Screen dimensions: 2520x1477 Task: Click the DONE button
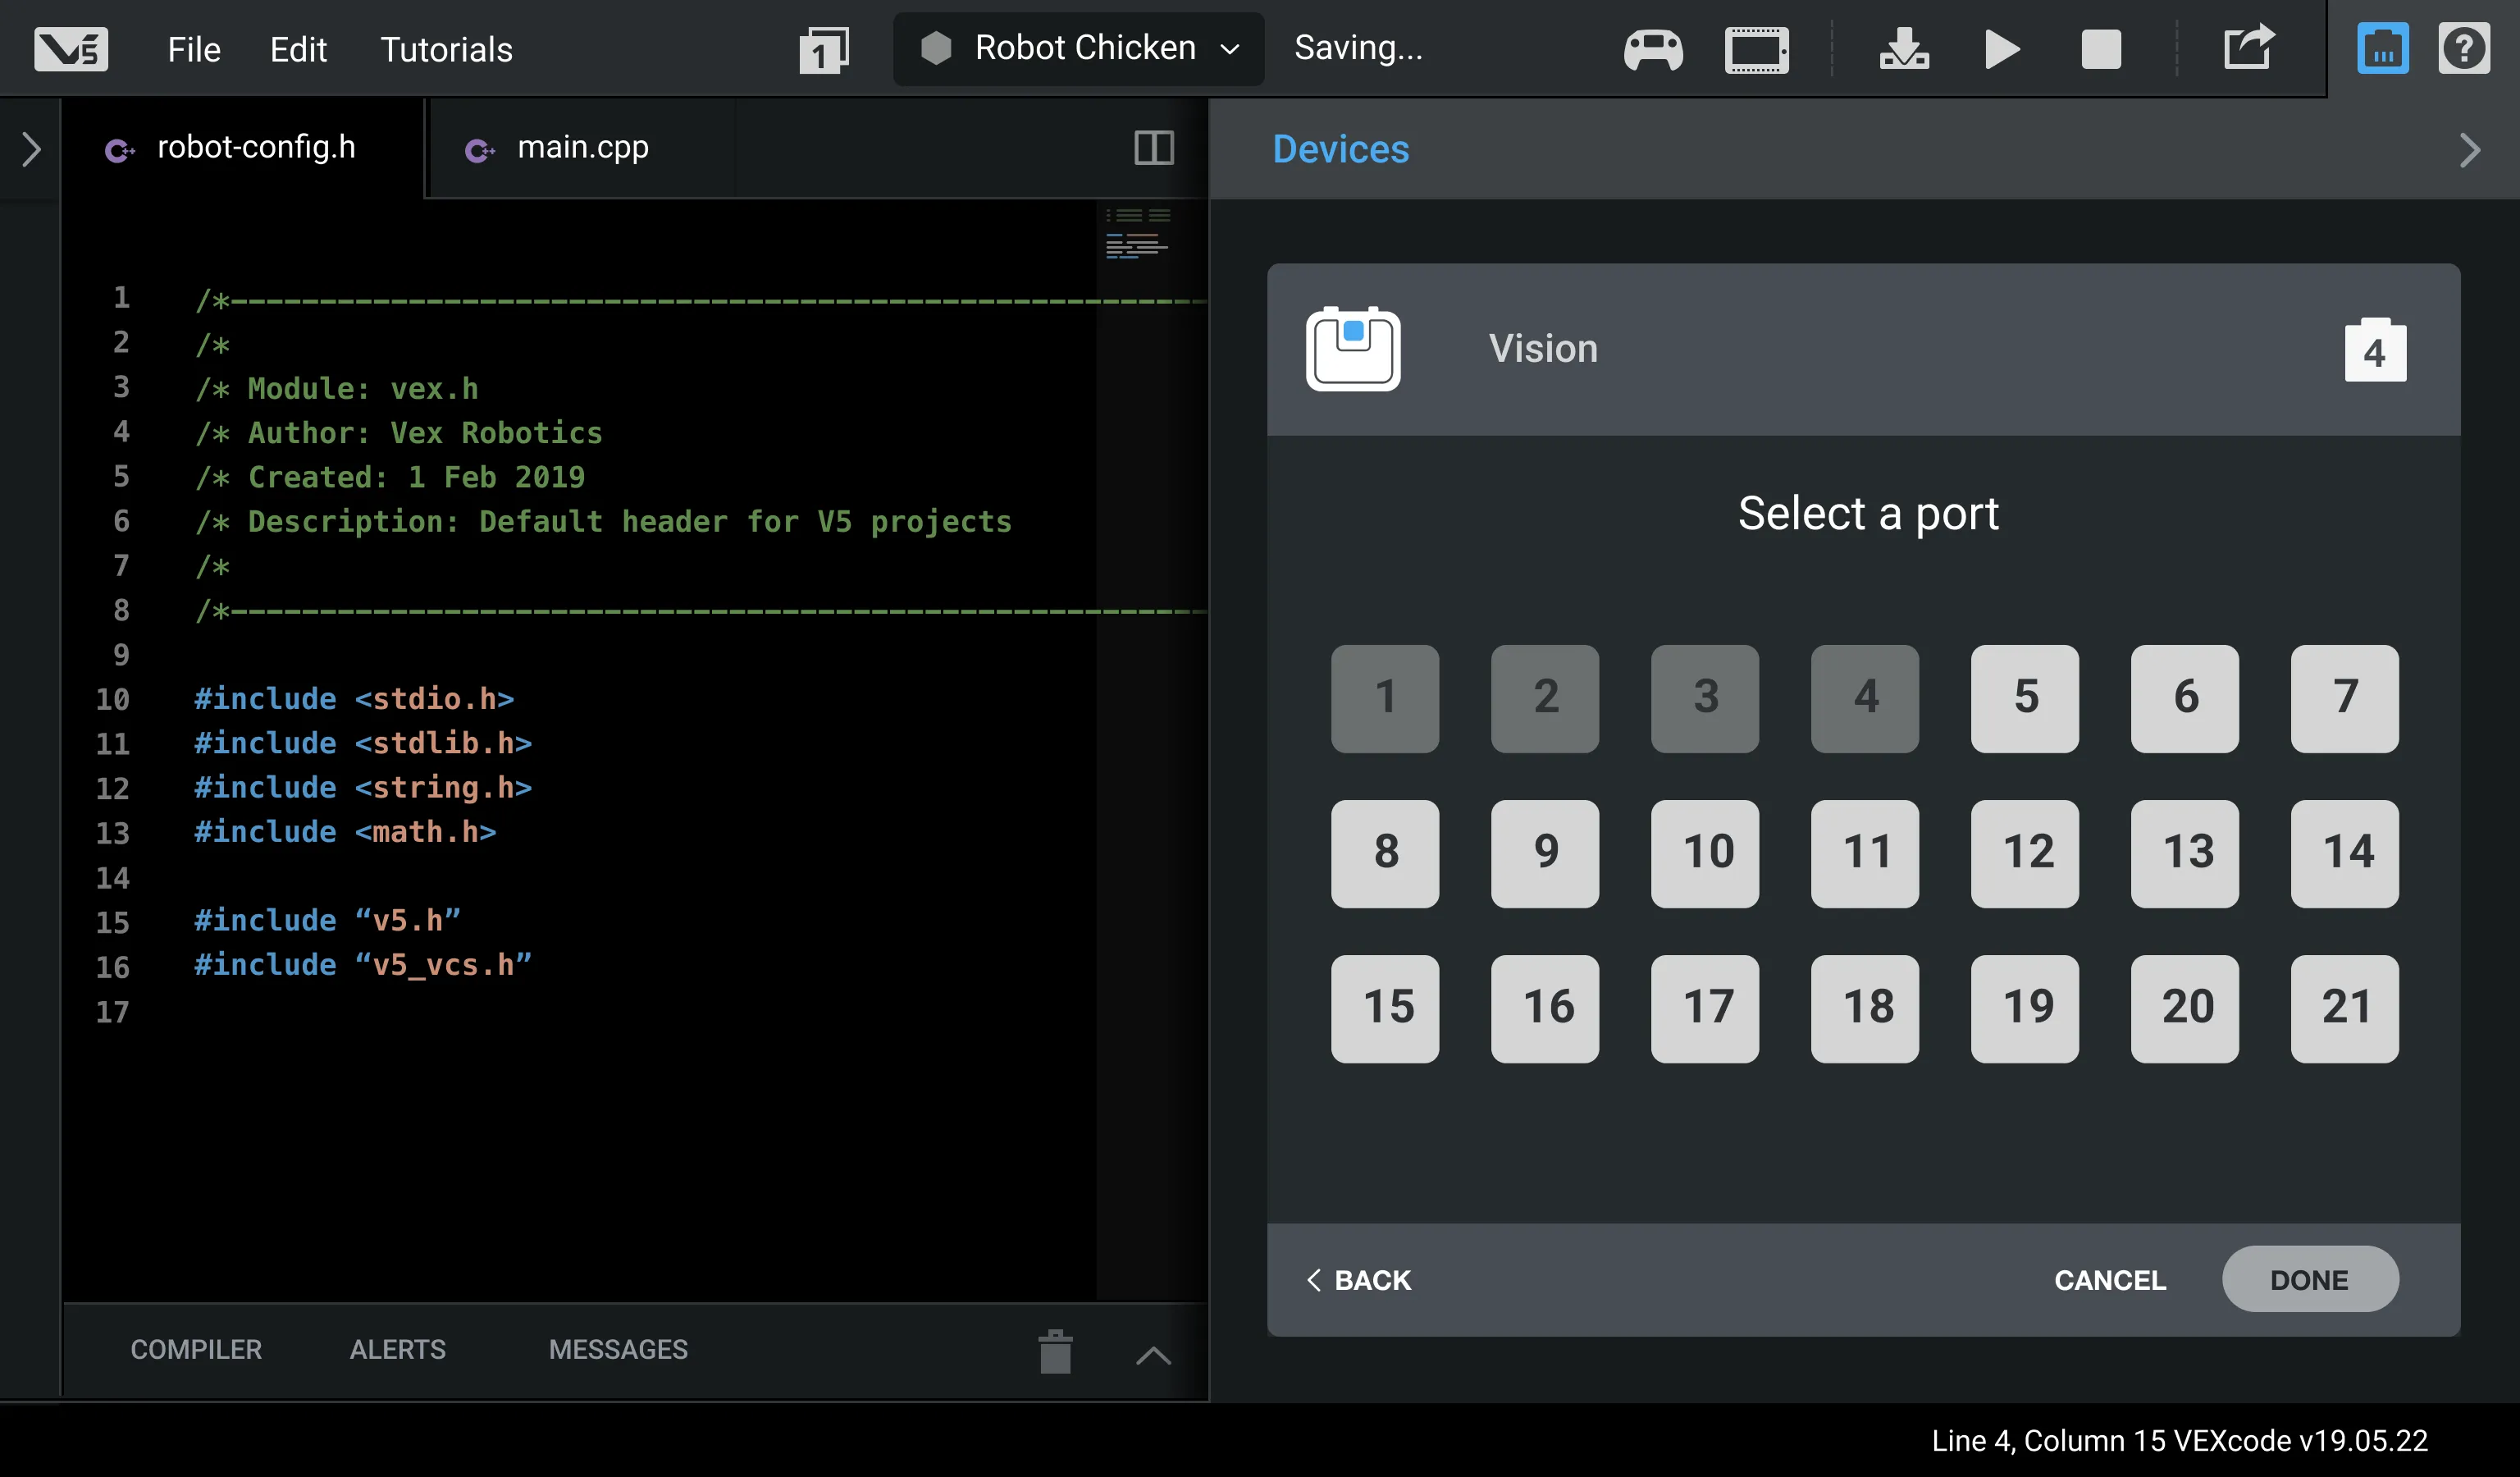[2309, 1279]
